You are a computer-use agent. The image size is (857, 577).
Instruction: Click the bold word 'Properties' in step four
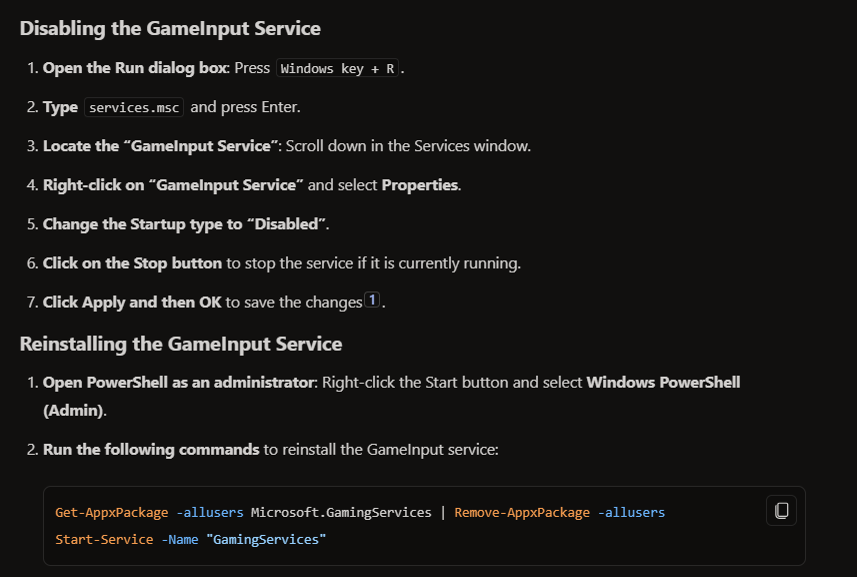[x=420, y=185]
